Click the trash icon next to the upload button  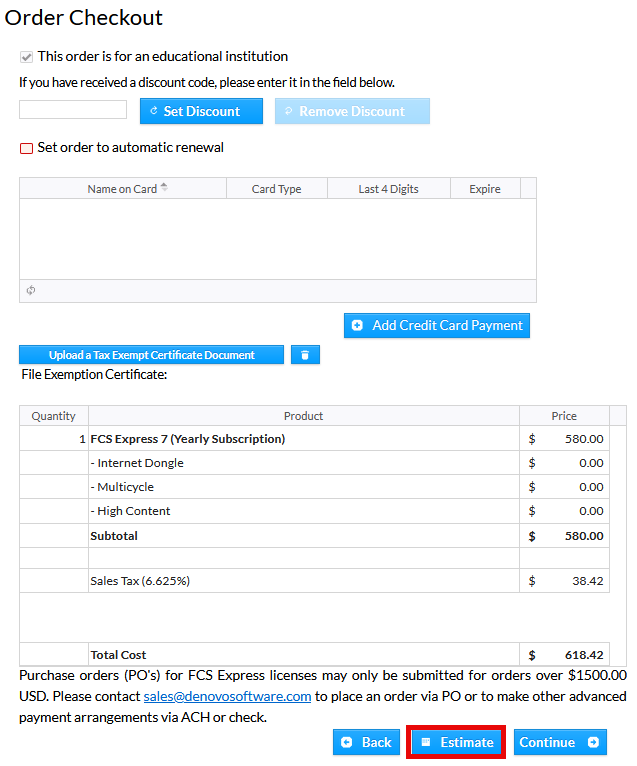pyautogui.click(x=305, y=355)
